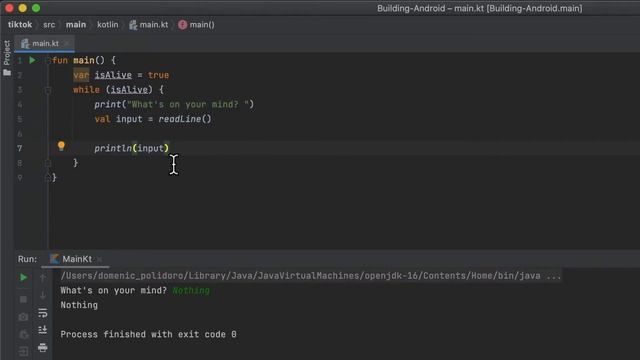Viewport: 640px width, 360px height.
Task: Click "Process finished with exit code 0" text
Action: 149,334
